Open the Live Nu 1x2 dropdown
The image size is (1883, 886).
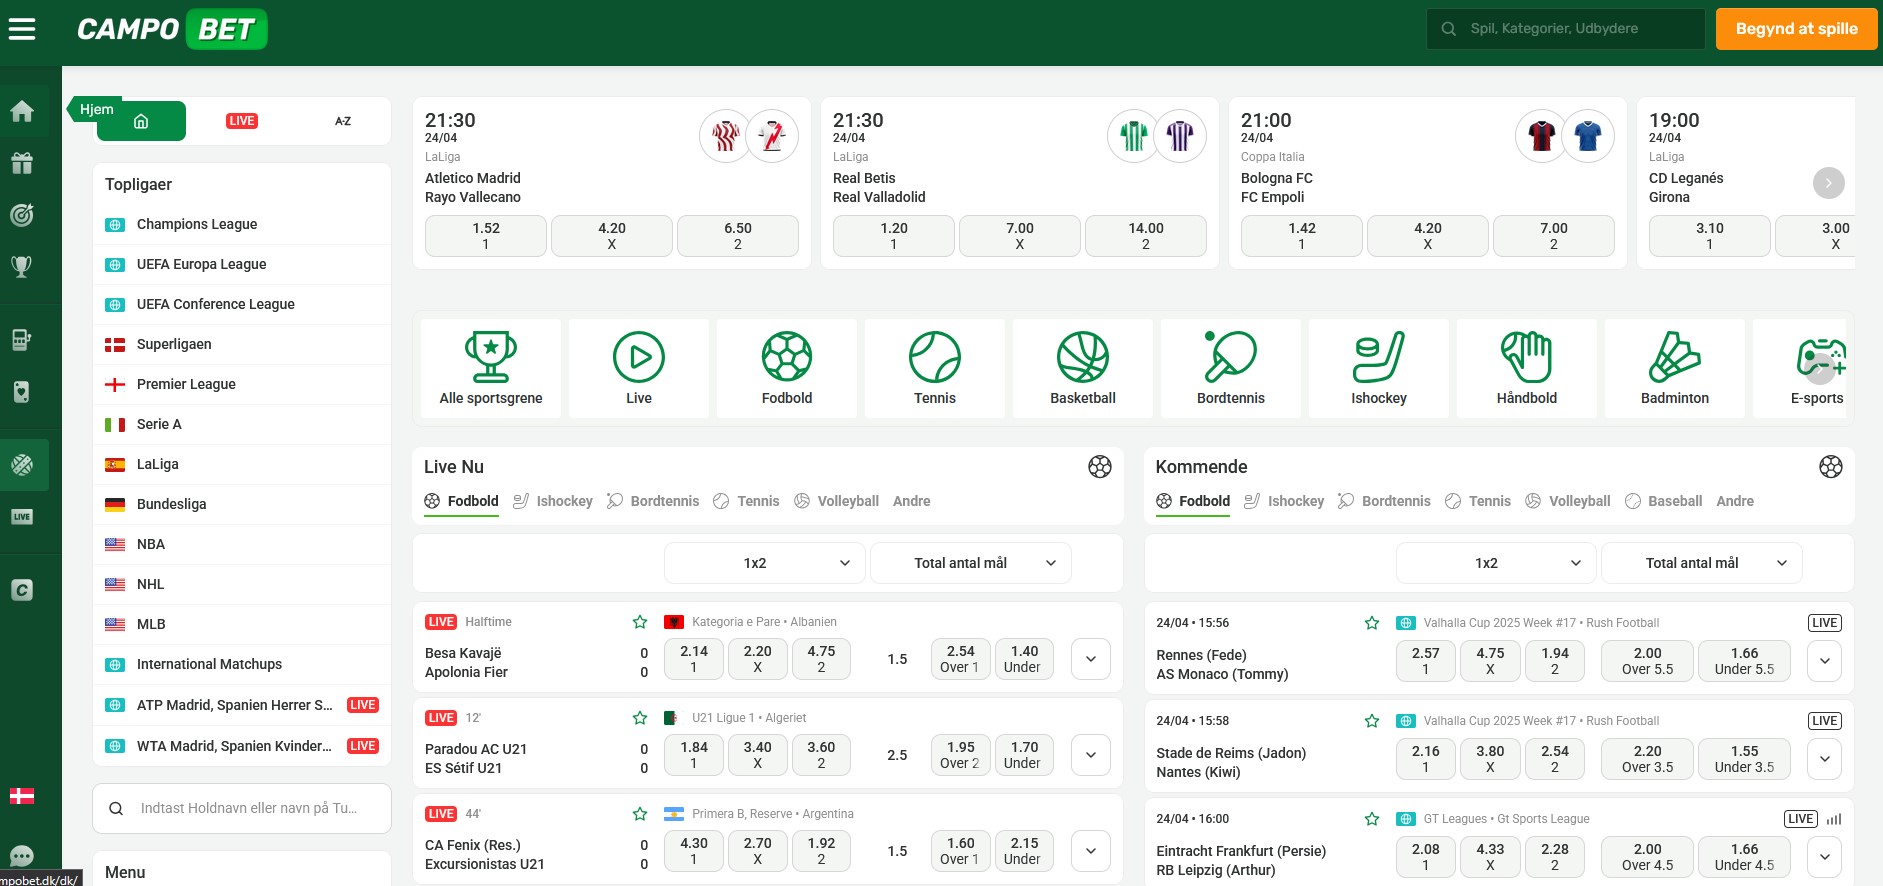pos(765,563)
